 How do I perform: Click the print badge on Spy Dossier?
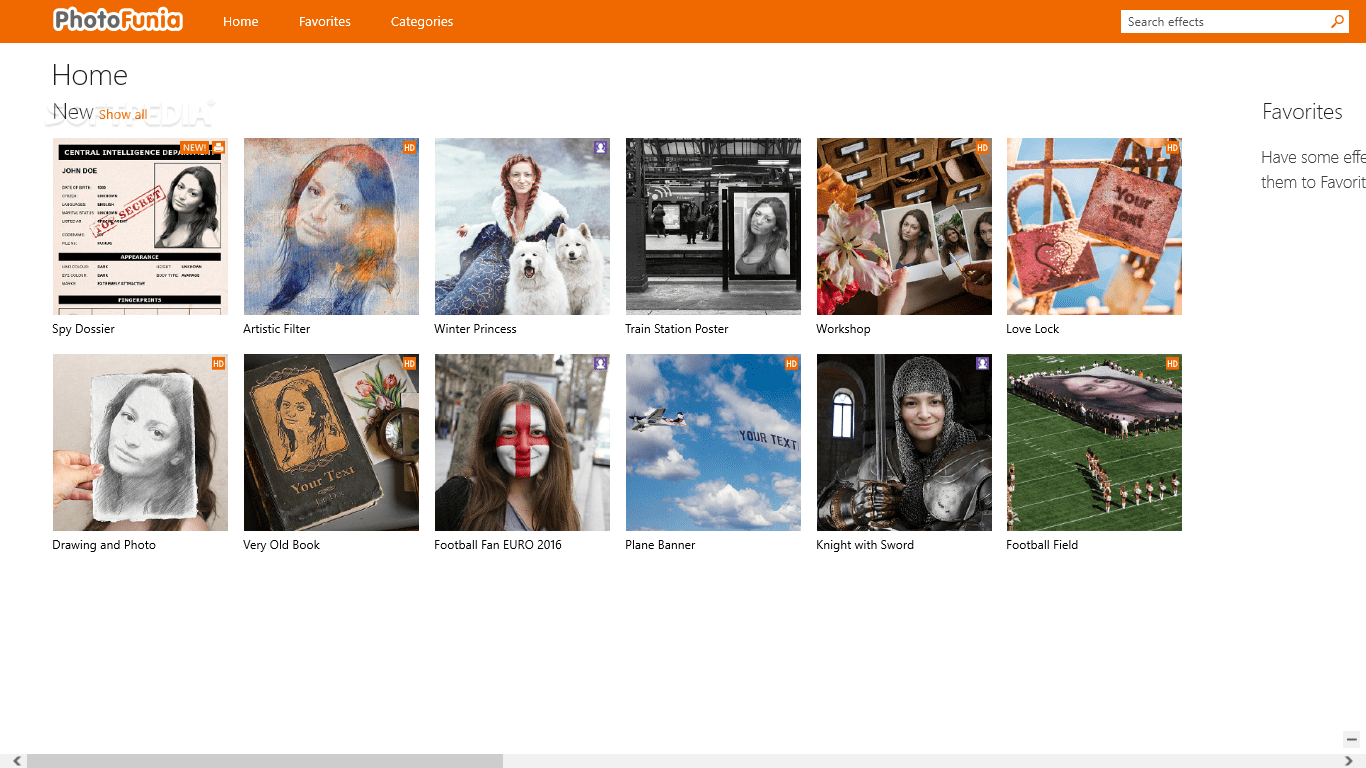coord(219,148)
